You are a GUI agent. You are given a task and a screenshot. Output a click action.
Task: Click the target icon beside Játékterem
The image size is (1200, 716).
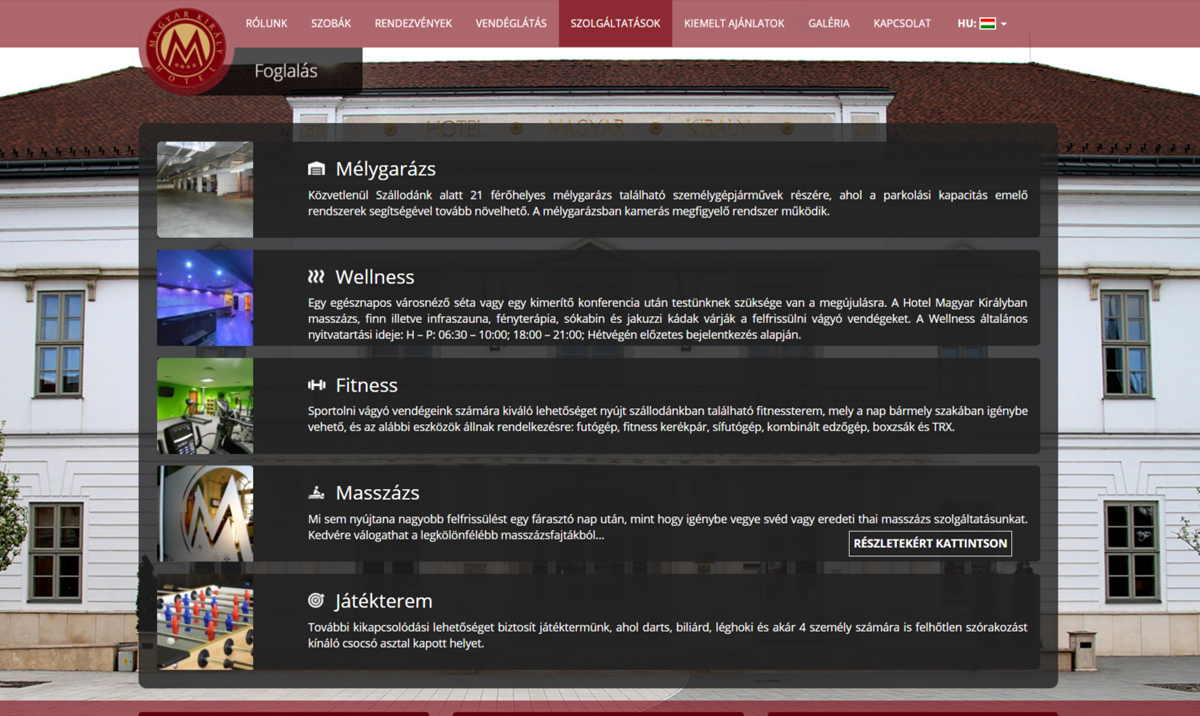coord(316,601)
